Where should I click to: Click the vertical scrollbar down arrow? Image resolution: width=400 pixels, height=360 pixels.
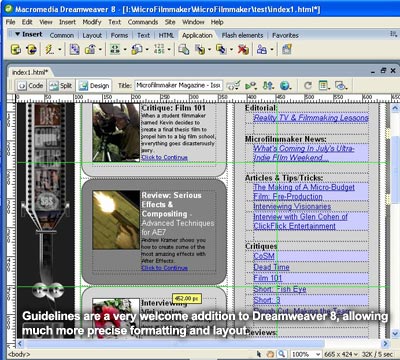(x=395, y=333)
